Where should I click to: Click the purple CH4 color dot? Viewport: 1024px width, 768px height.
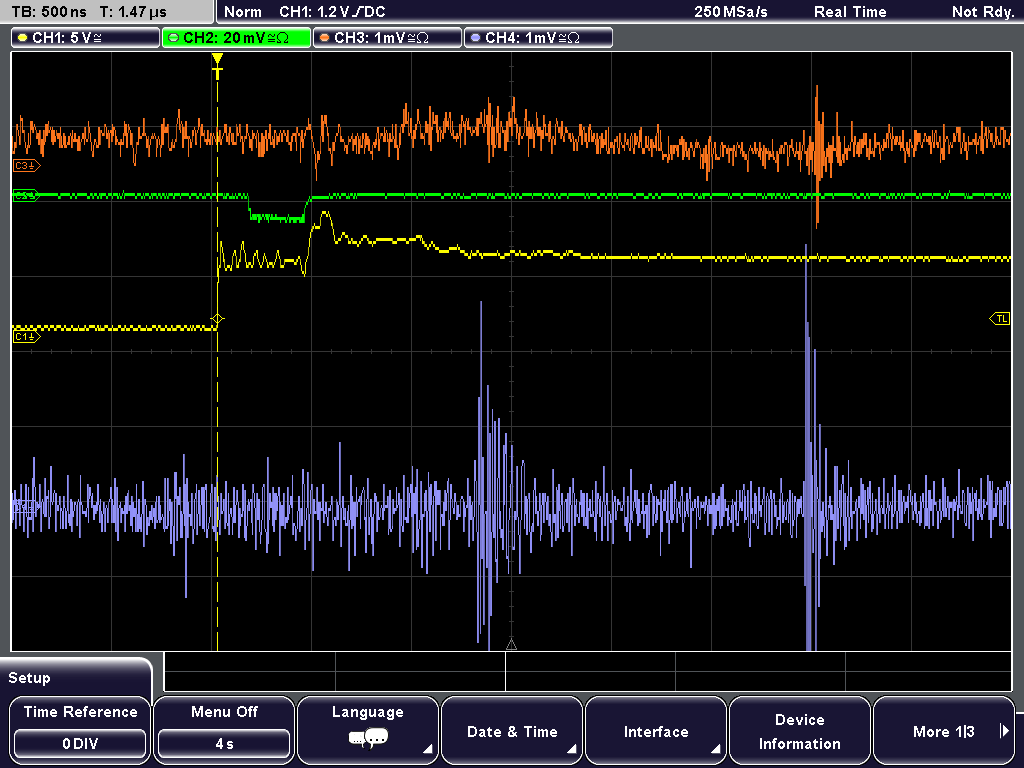pos(475,38)
